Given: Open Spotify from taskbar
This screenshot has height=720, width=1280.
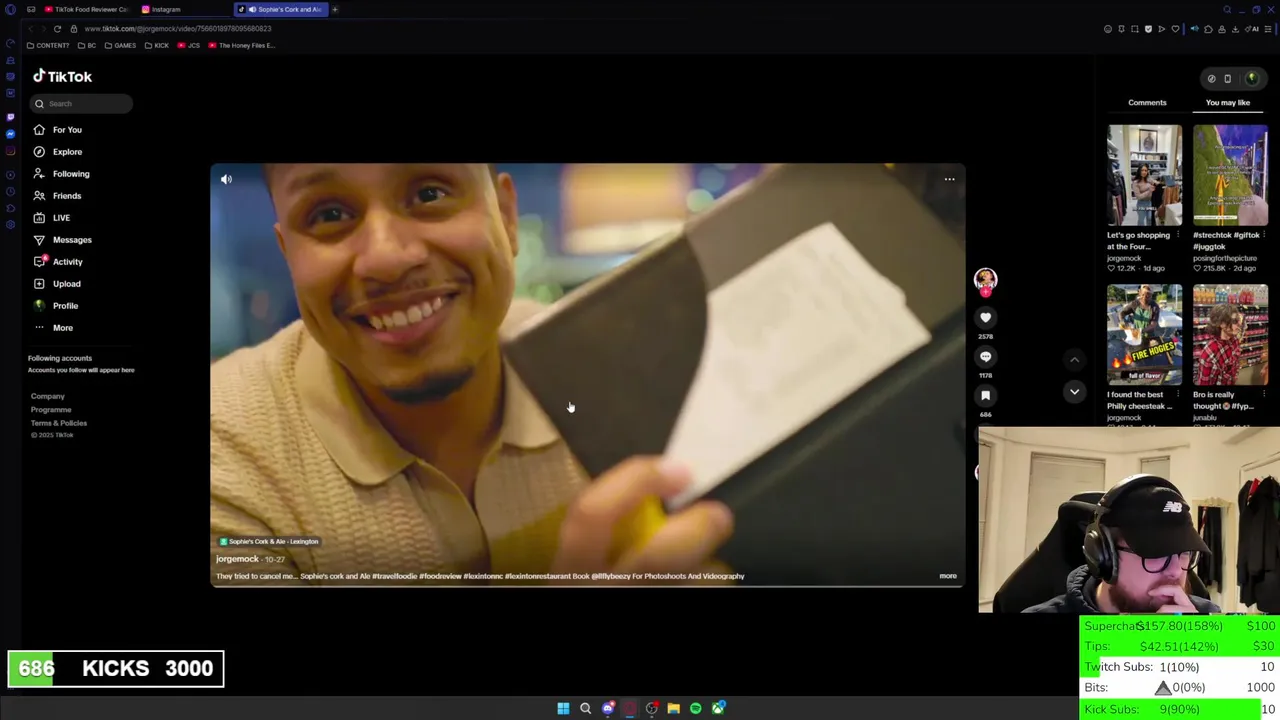Looking at the screenshot, I should pyautogui.click(x=695, y=708).
